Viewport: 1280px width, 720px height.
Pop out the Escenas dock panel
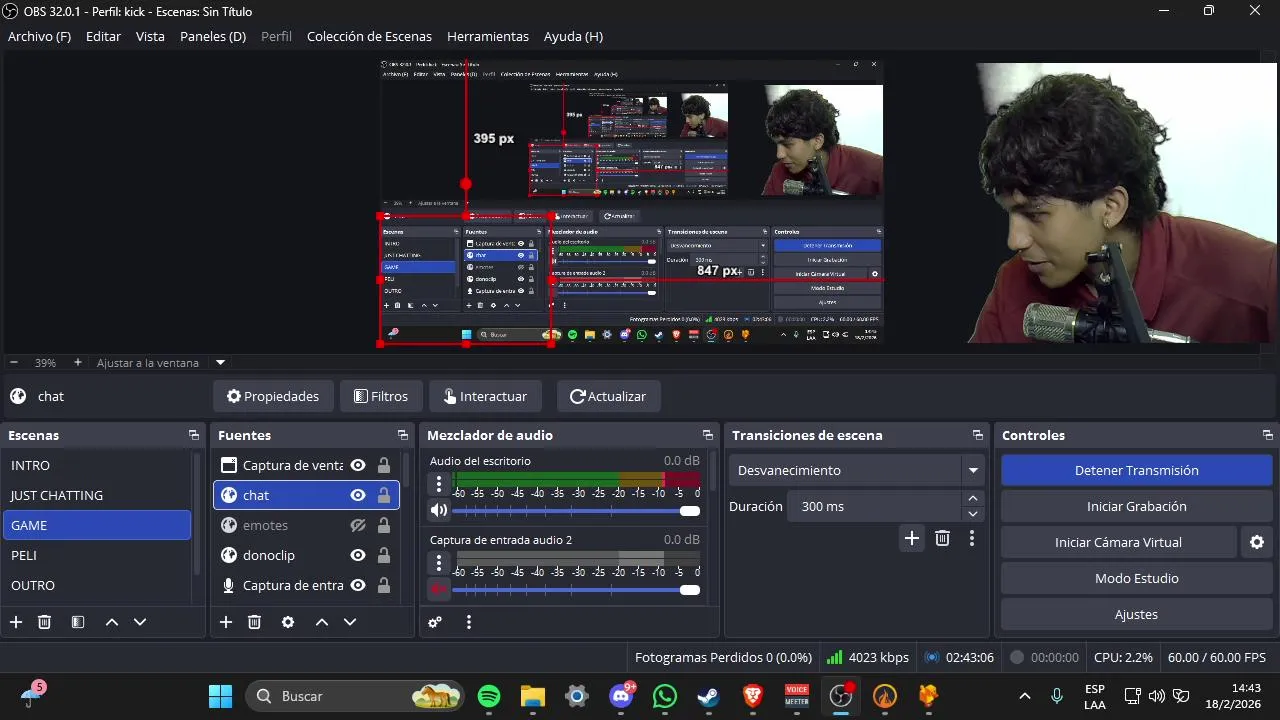pos(193,435)
